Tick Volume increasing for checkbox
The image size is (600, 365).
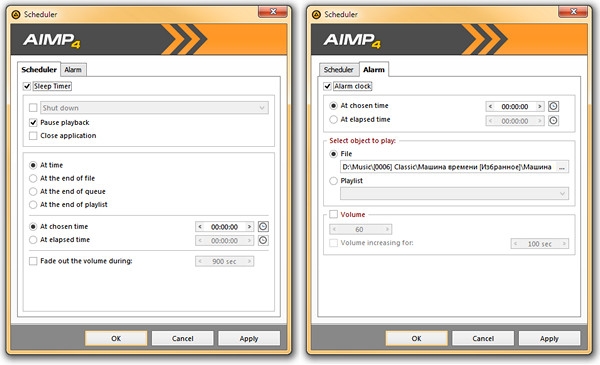click(x=334, y=243)
